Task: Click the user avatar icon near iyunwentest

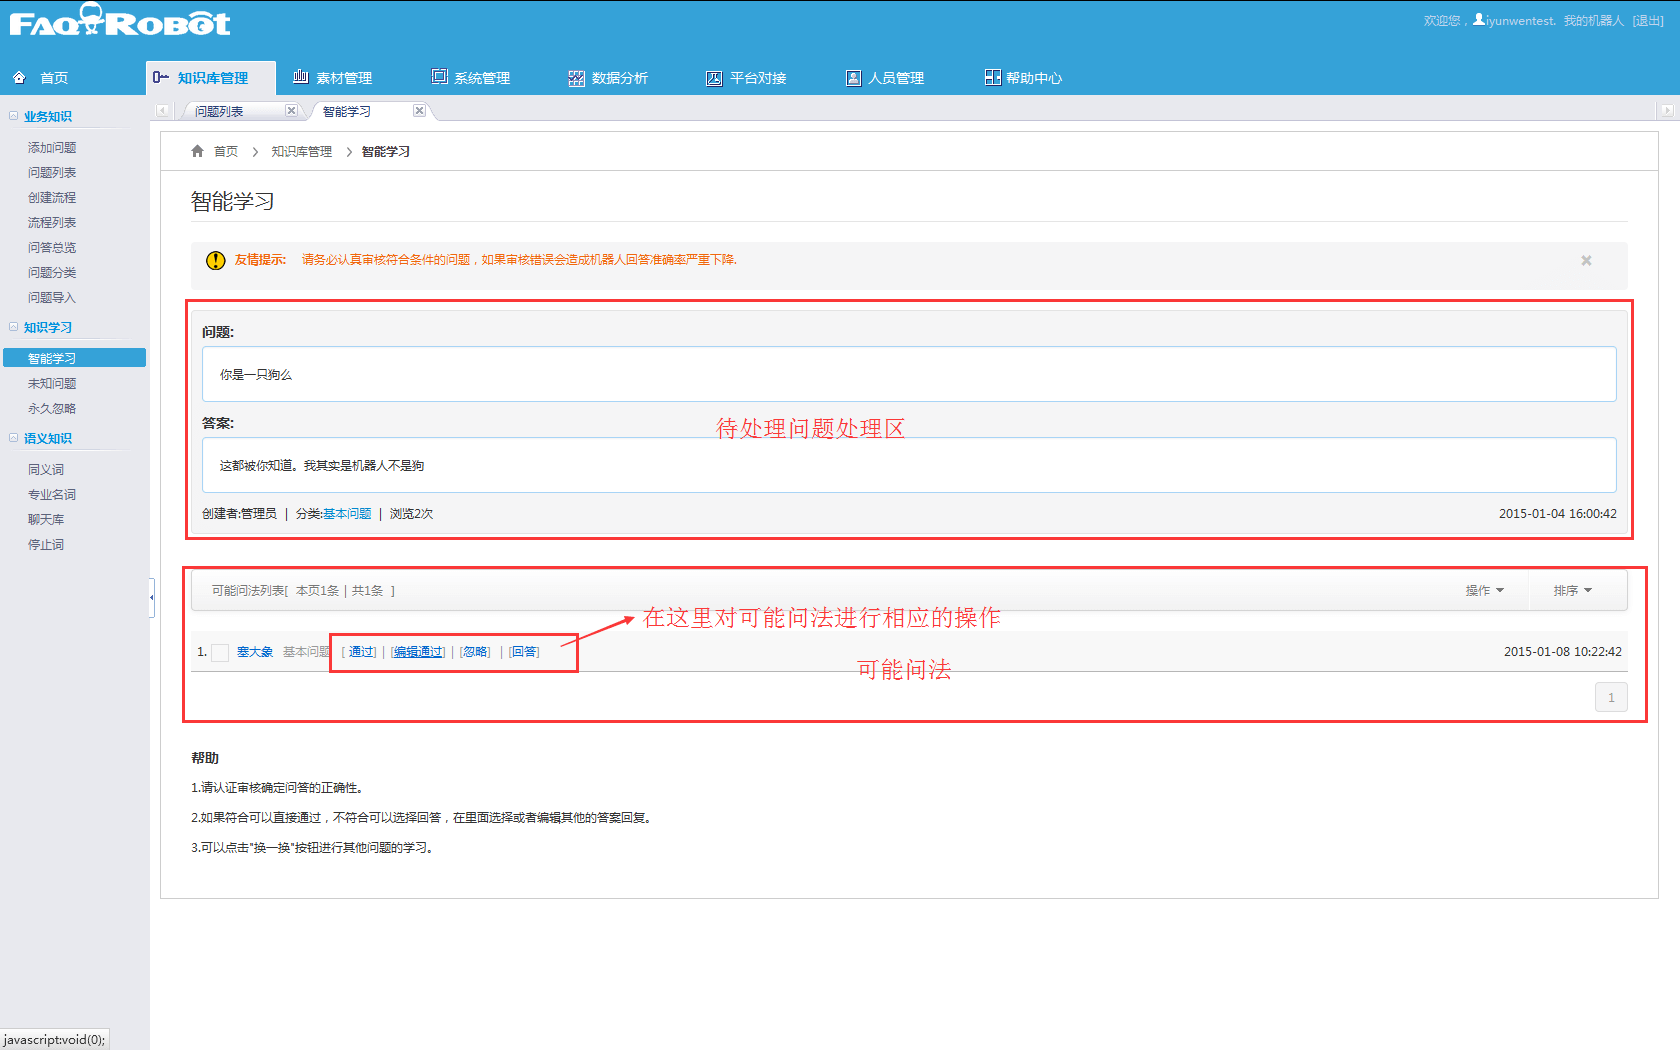Action: [x=1479, y=19]
